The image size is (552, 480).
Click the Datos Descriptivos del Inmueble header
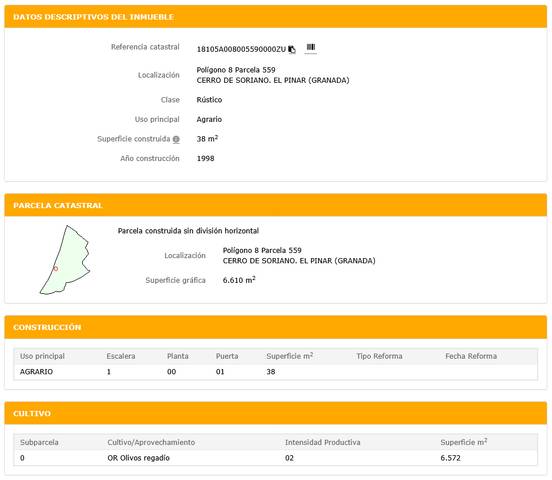pyautogui.click(x=276, y=17)
